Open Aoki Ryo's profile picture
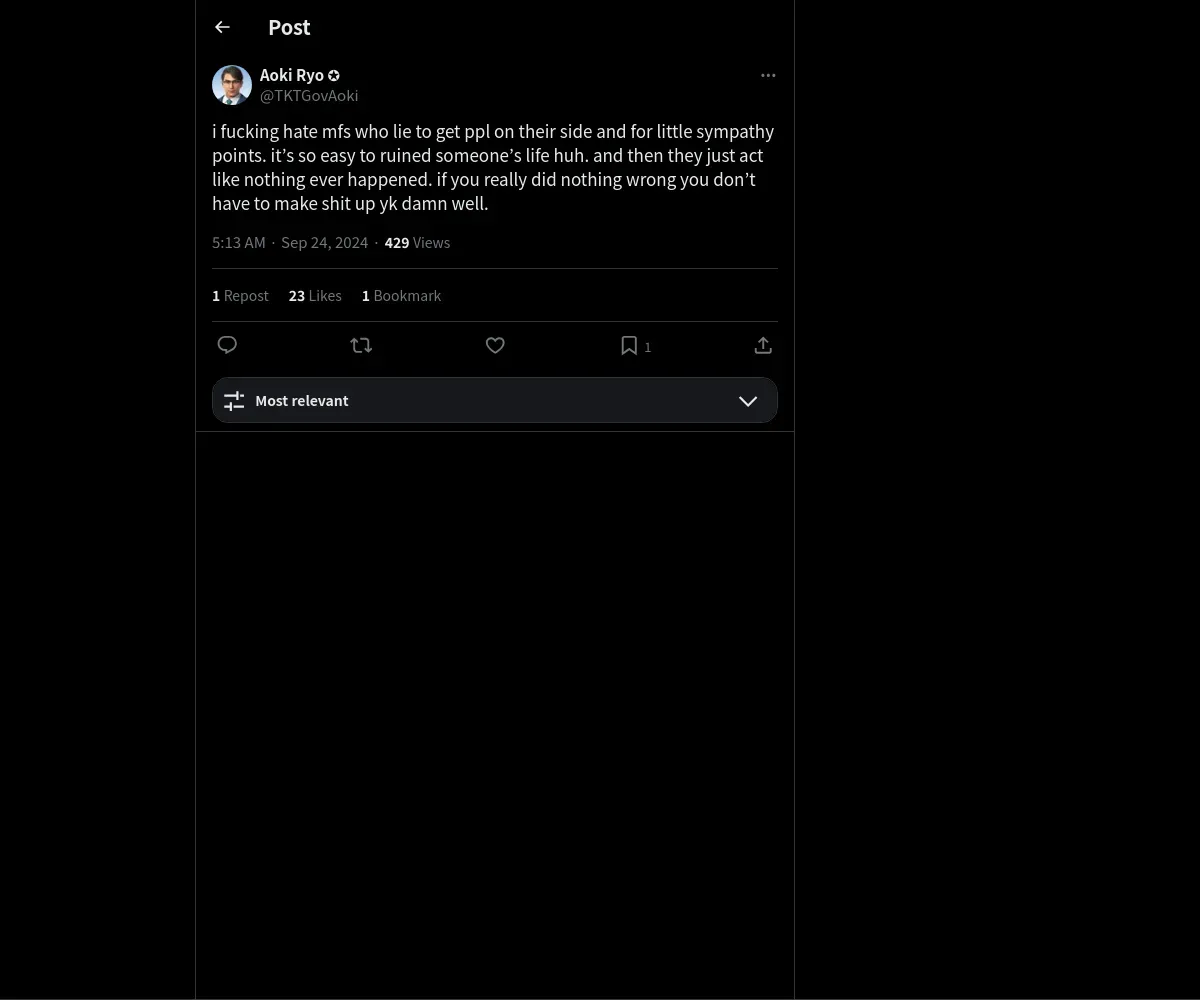The height and width of the screenshot is (1000, 1200). [232, 85]
